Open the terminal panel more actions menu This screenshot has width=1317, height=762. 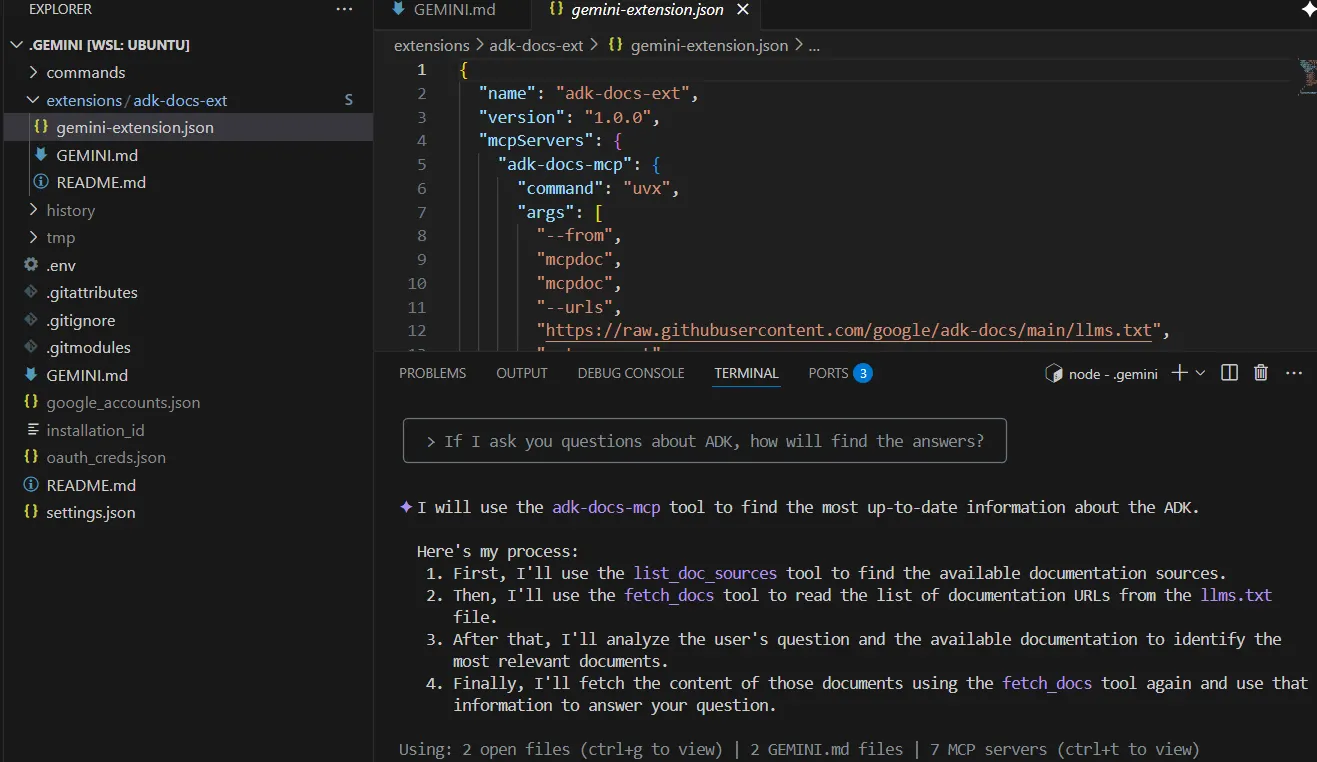pos(1294,373)
